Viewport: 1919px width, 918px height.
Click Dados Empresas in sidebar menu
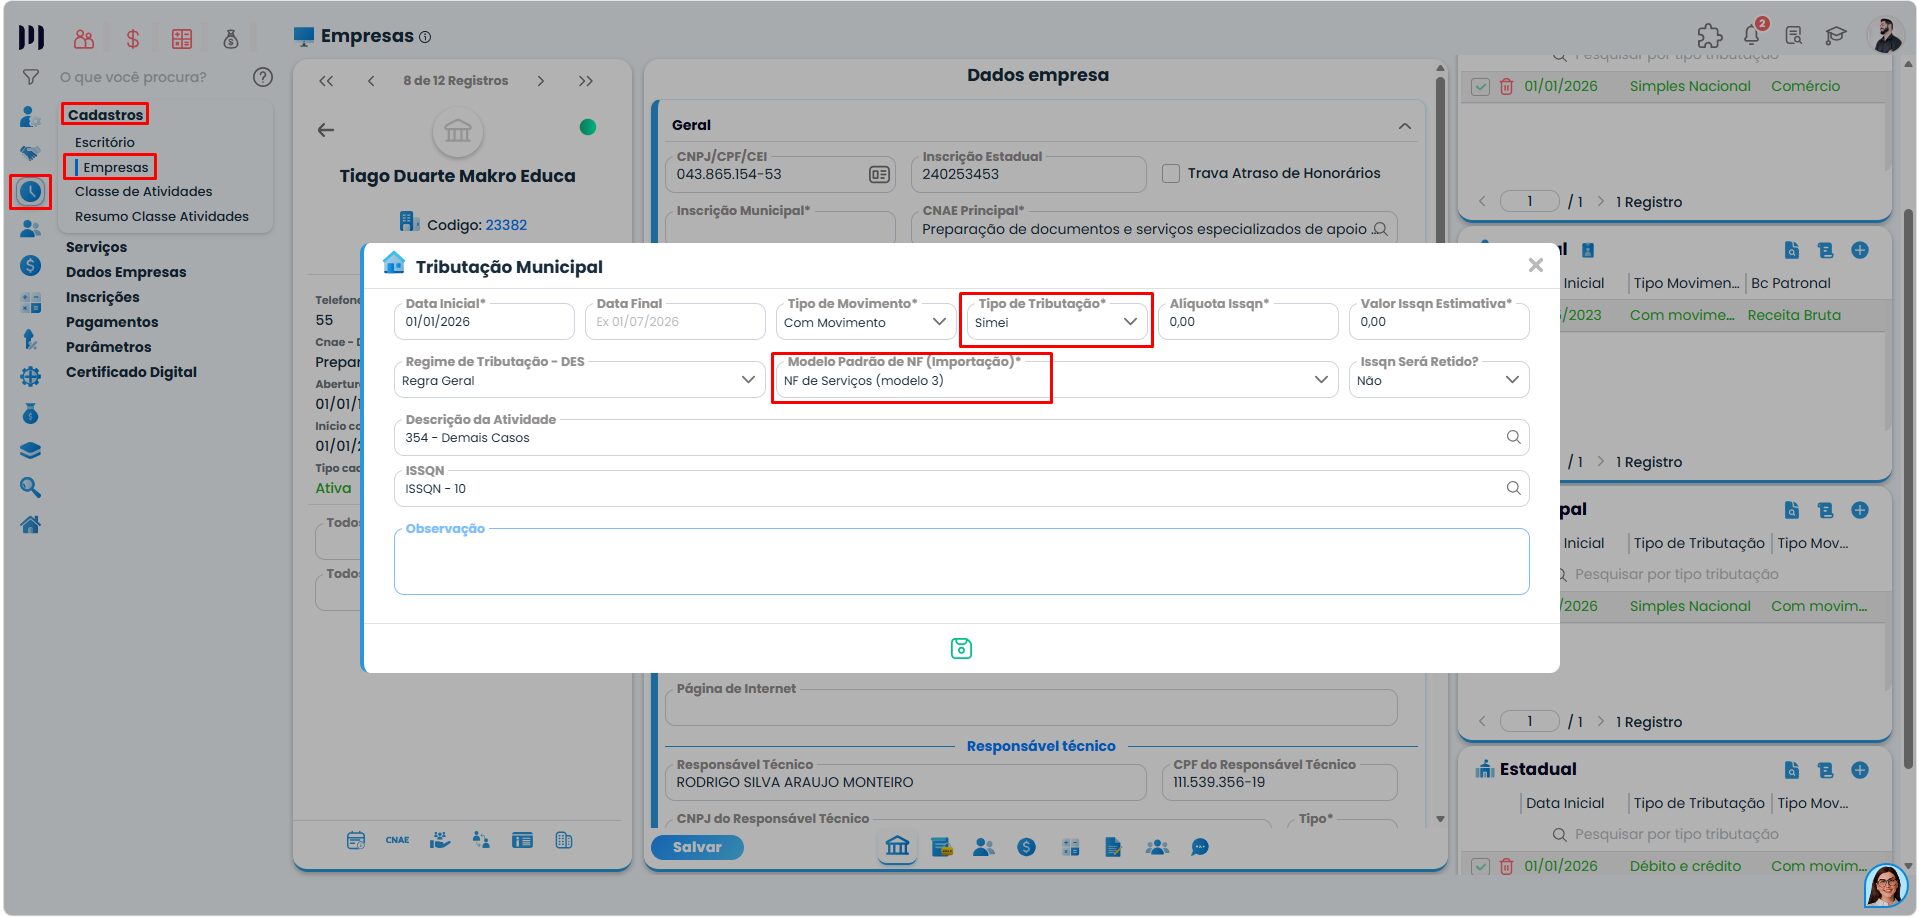pyautogui.click(x=126, y=272)
